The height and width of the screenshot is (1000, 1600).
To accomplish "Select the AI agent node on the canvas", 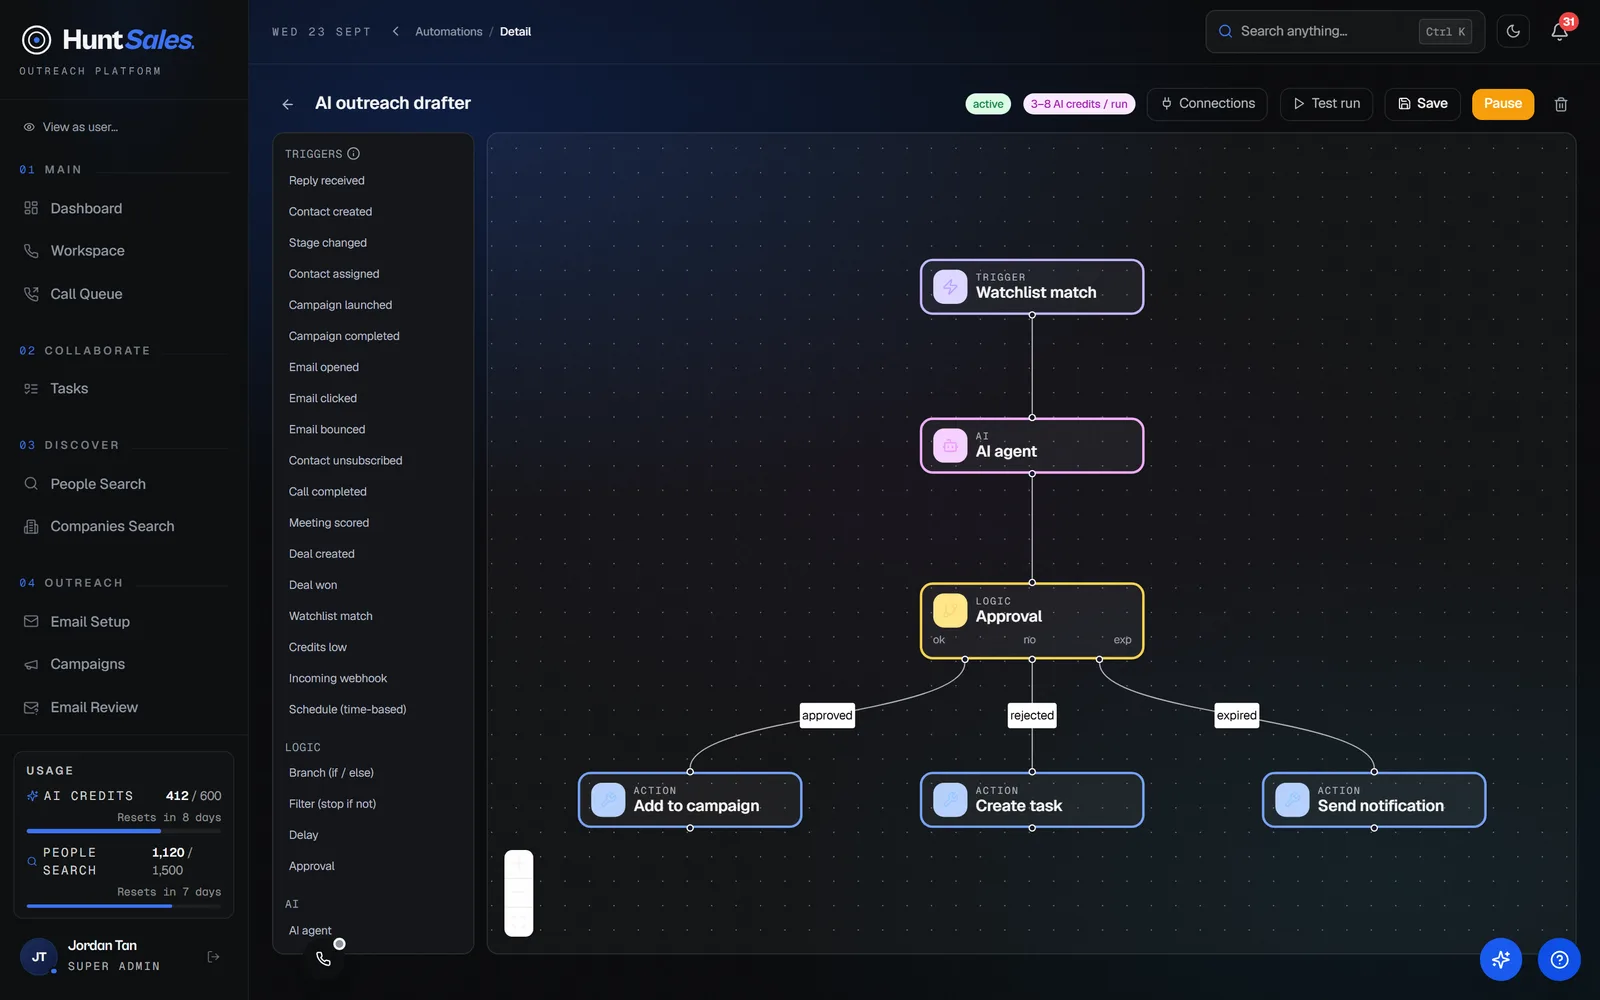I will (1032, 446).
